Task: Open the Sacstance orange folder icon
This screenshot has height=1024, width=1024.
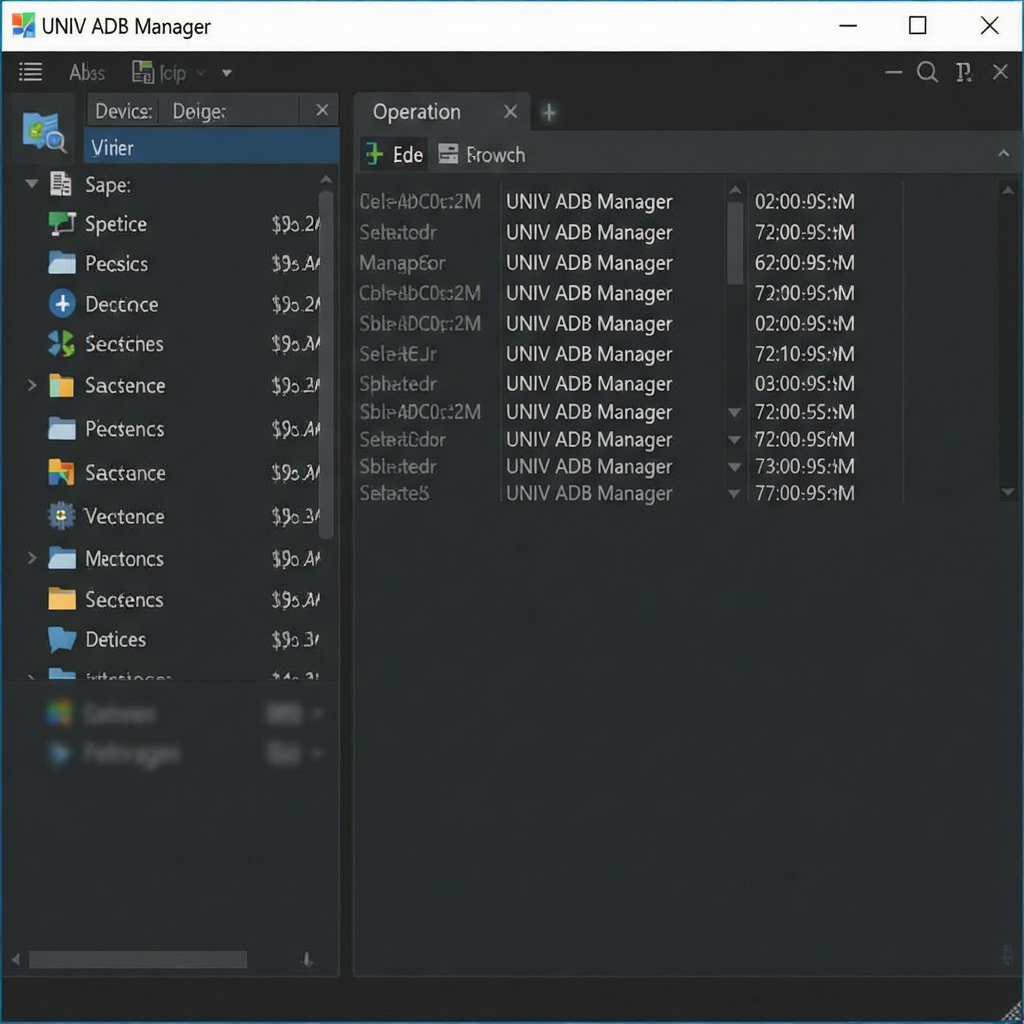Action: (x=61, y=472)
